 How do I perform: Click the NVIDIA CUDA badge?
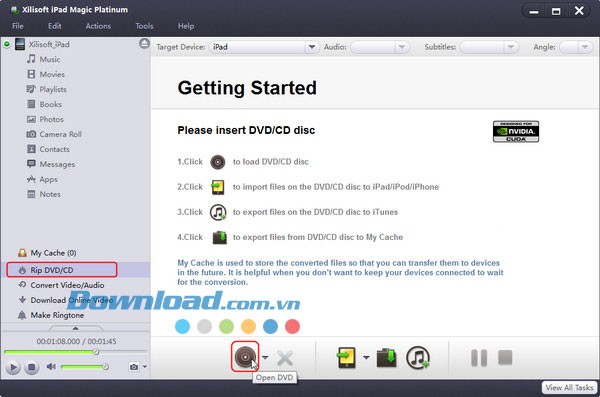click(516, 131)
